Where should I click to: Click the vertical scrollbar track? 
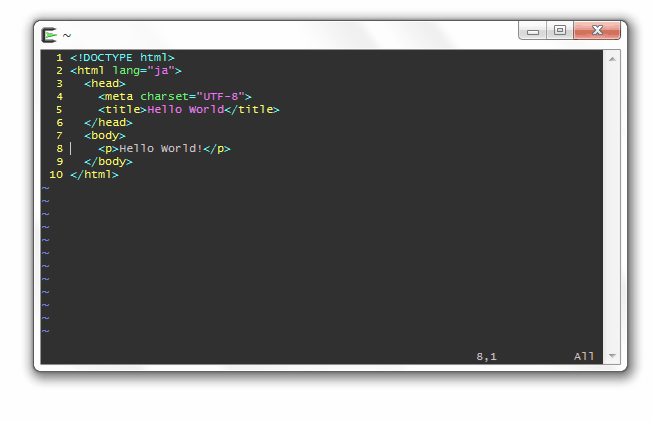(612, 207)
